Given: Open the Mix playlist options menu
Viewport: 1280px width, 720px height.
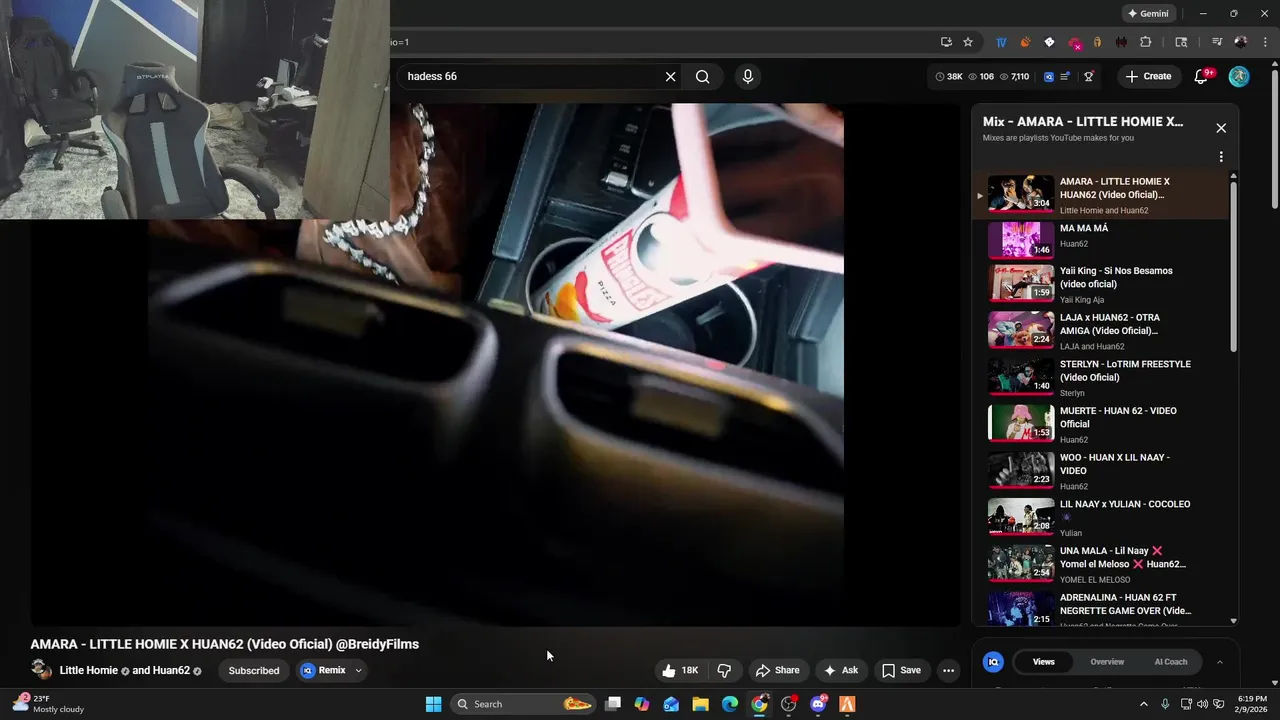Looking at the screenshot, I should coord(1221,157).
